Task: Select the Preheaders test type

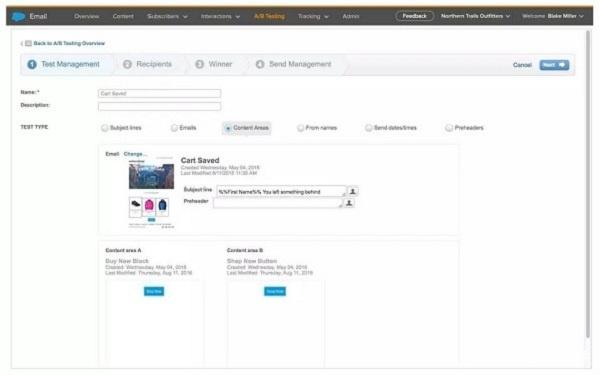Action: (x=449, y=128)
